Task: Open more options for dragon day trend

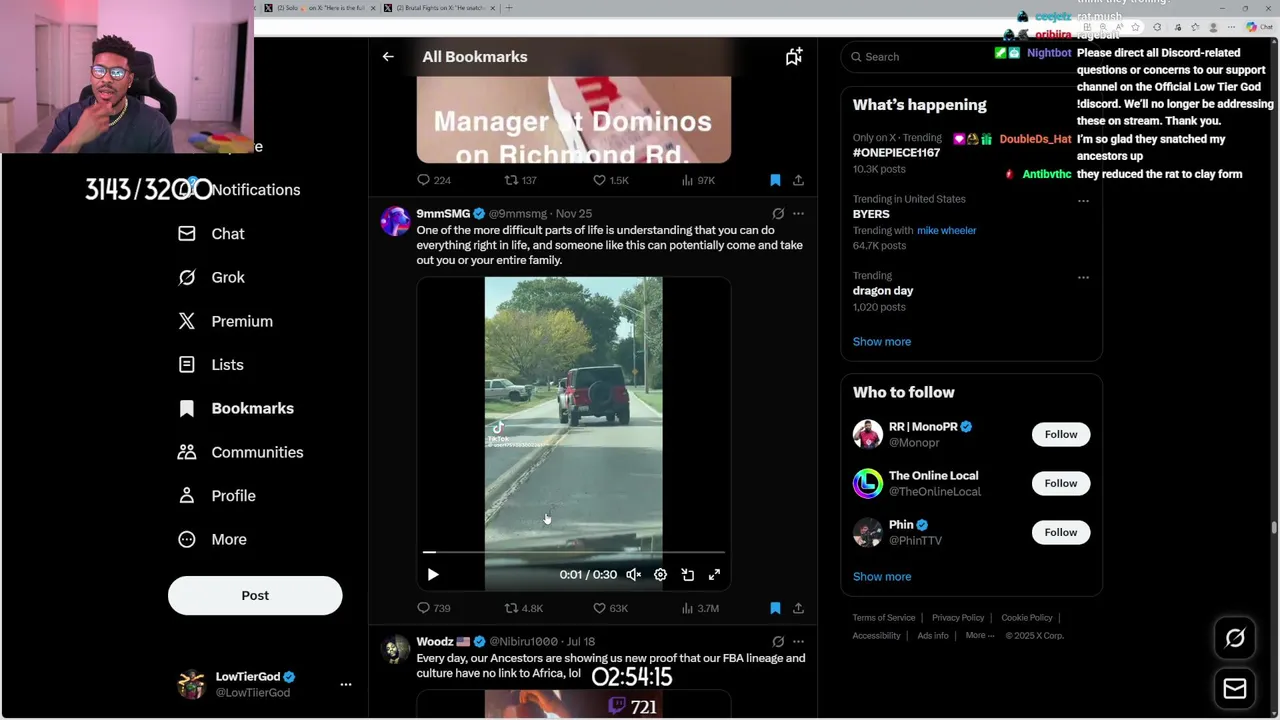Action: pyautogui.click(x=1083, y=277)
